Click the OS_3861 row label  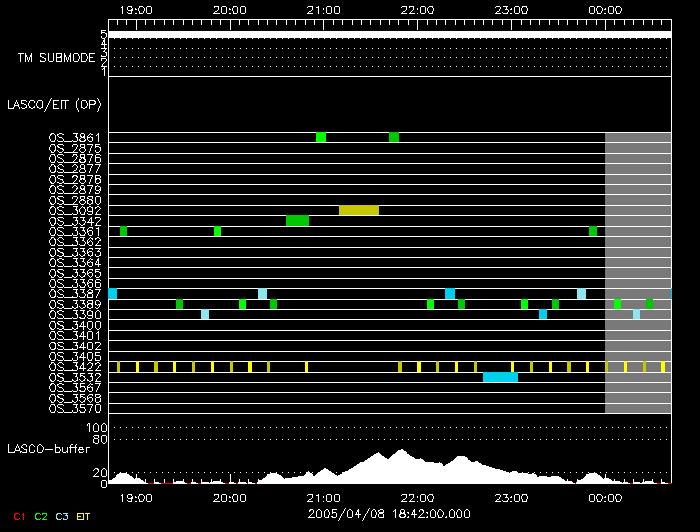click(75, 137)
